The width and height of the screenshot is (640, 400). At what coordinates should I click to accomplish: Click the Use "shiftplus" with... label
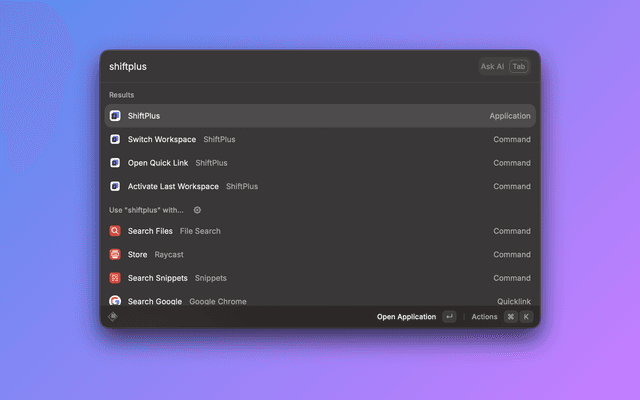click(x=146, y=210)
